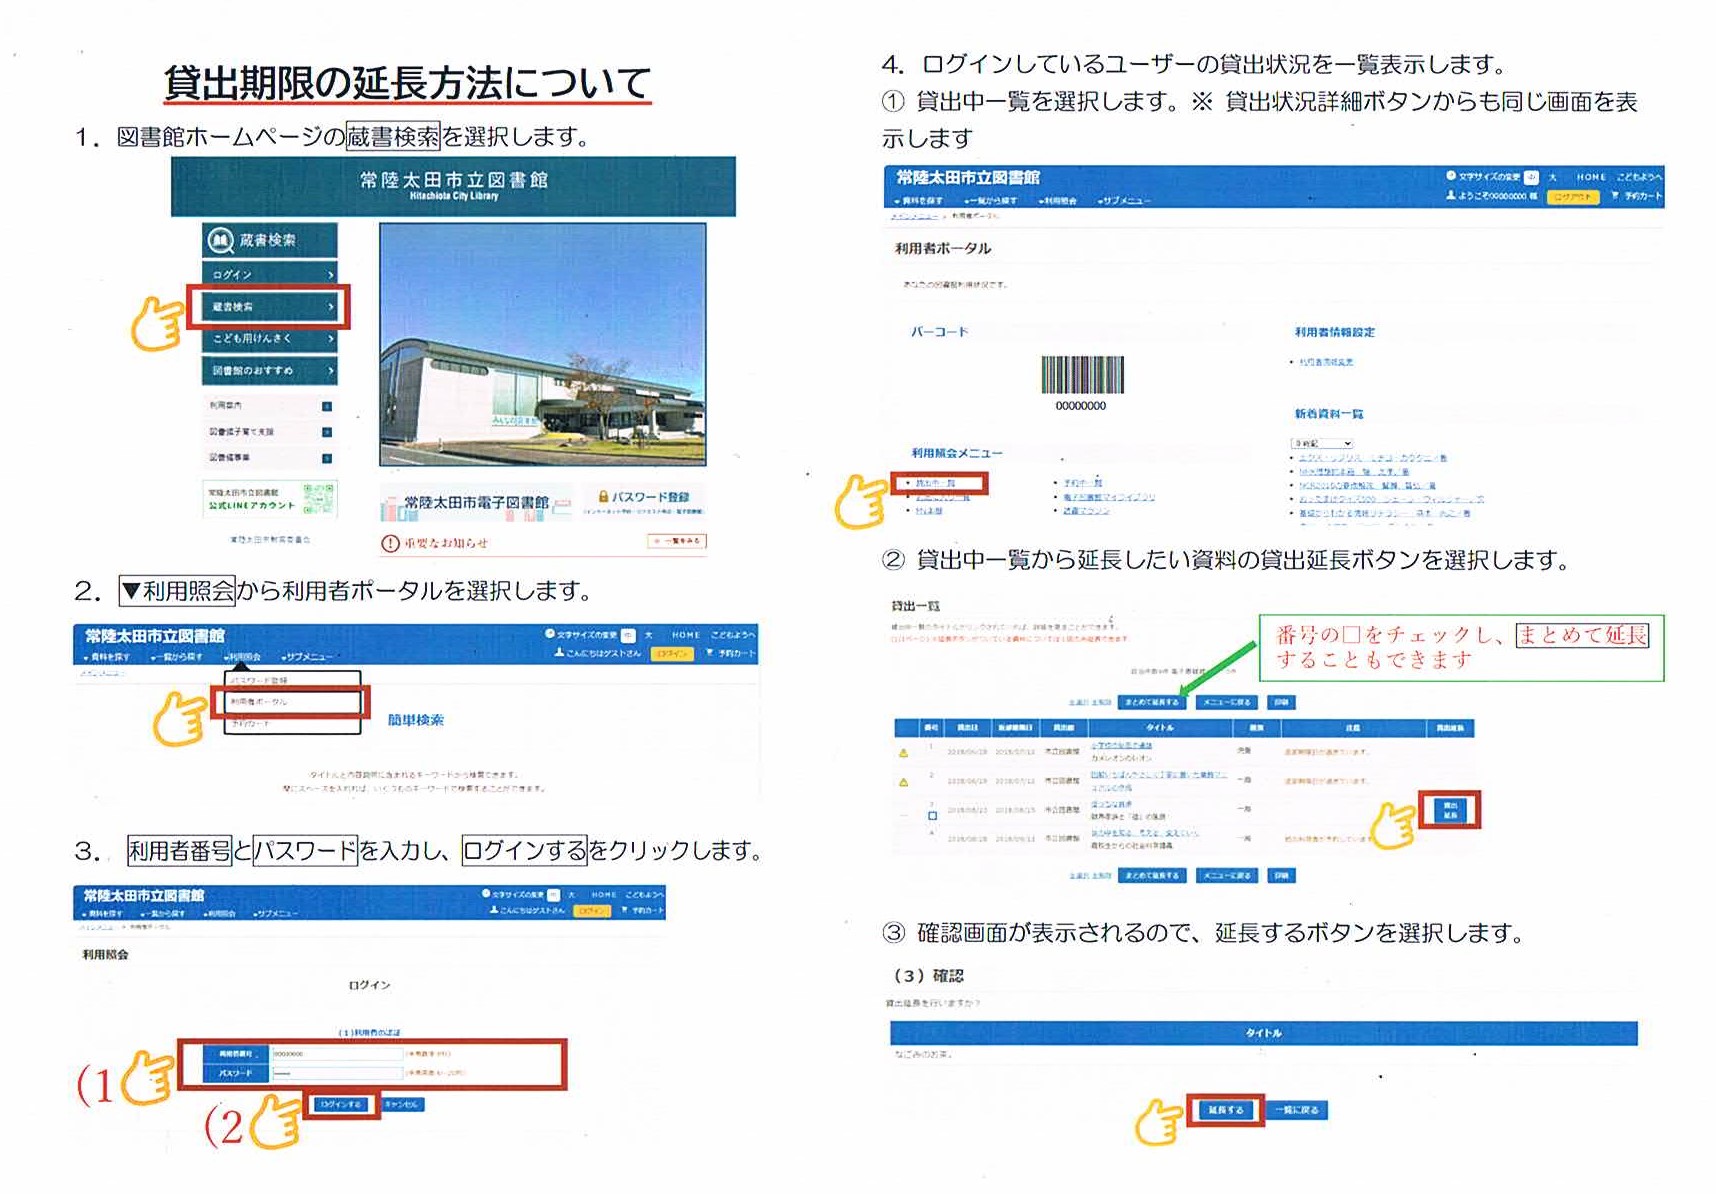Click the library building photo on the homepage
This screenshot has height=1194, width=1716.
[543, 344]
